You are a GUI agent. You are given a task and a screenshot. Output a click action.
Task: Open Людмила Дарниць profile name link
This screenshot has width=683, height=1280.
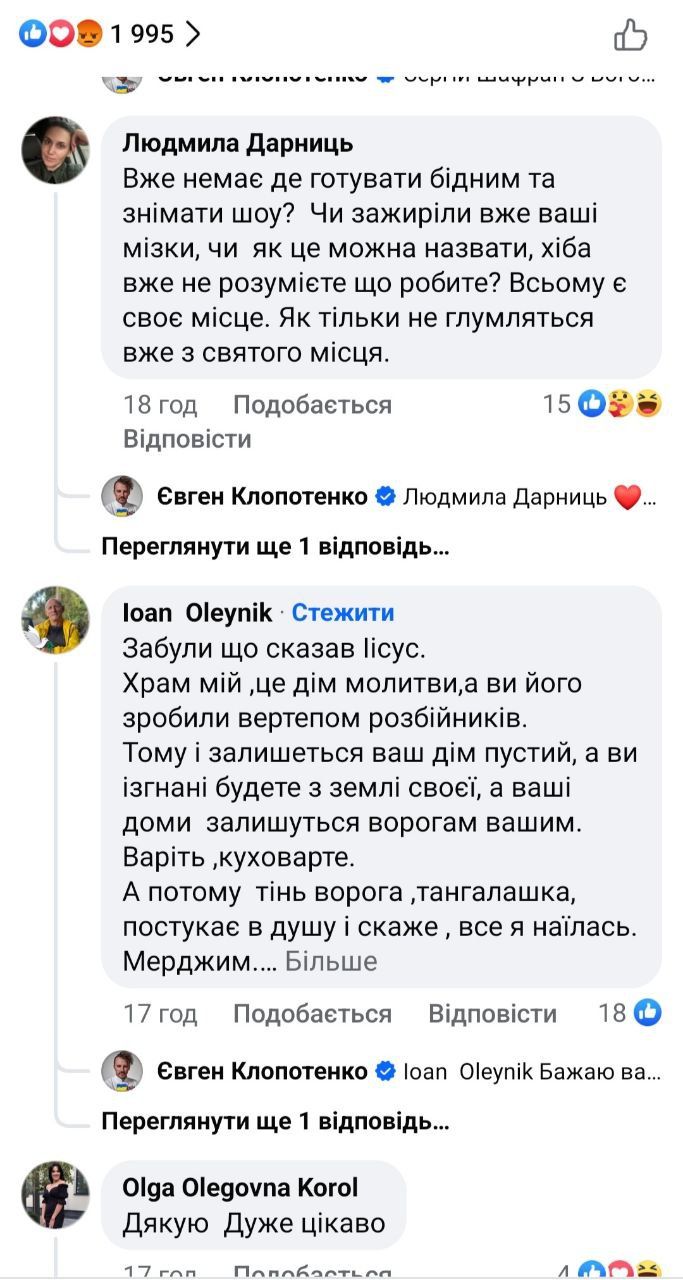(x=238, y=143)
